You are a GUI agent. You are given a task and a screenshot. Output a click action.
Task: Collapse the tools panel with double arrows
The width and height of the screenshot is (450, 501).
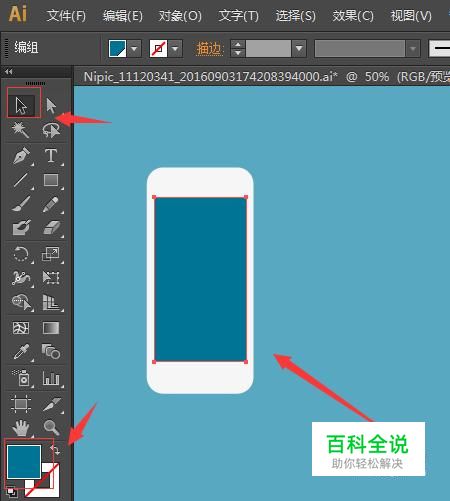click(x=9, y=72)
